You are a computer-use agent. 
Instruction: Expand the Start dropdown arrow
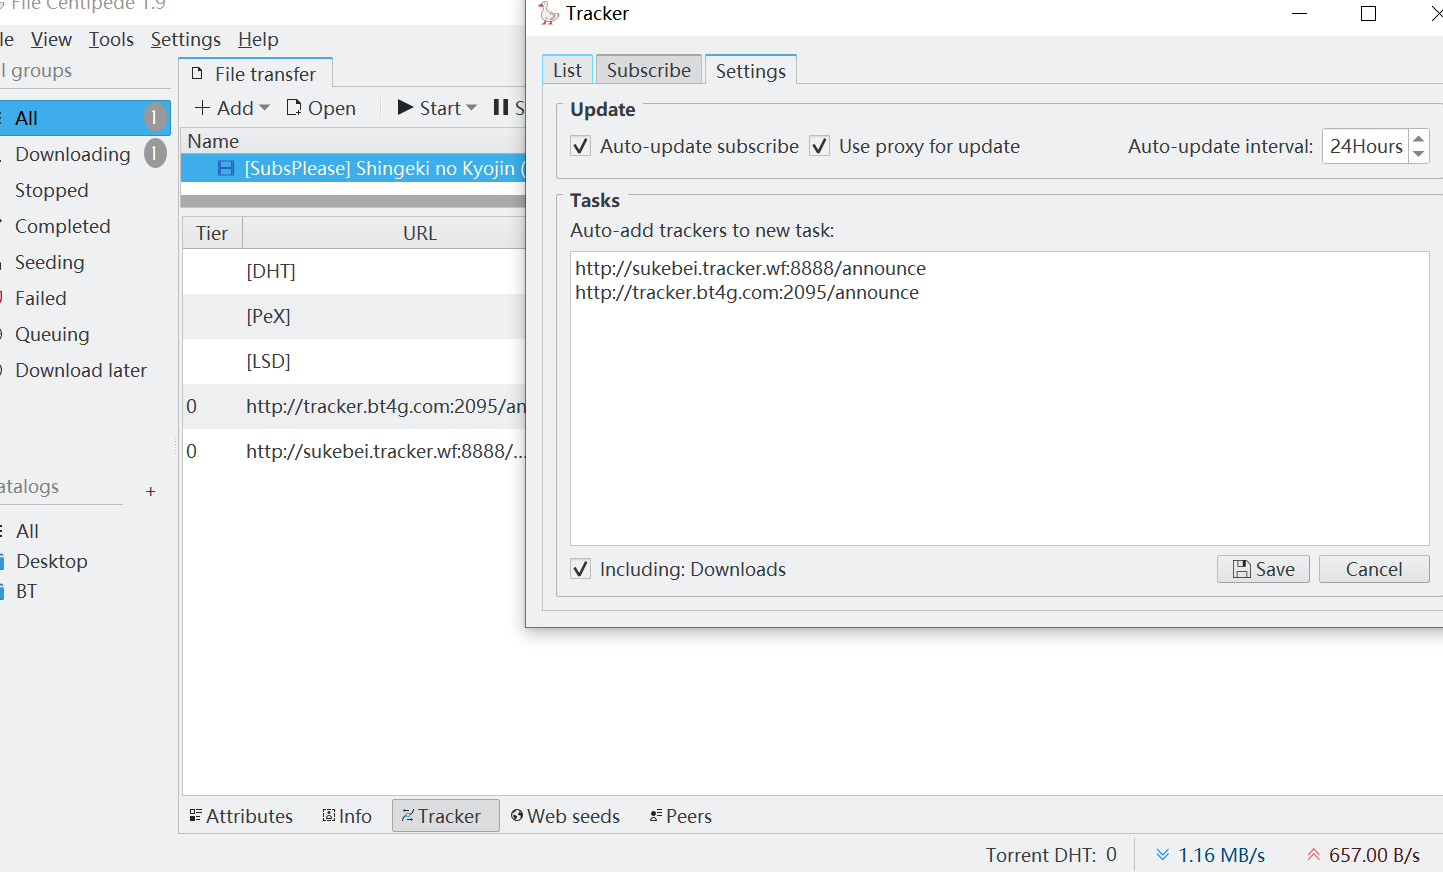(x=471, y=107)
